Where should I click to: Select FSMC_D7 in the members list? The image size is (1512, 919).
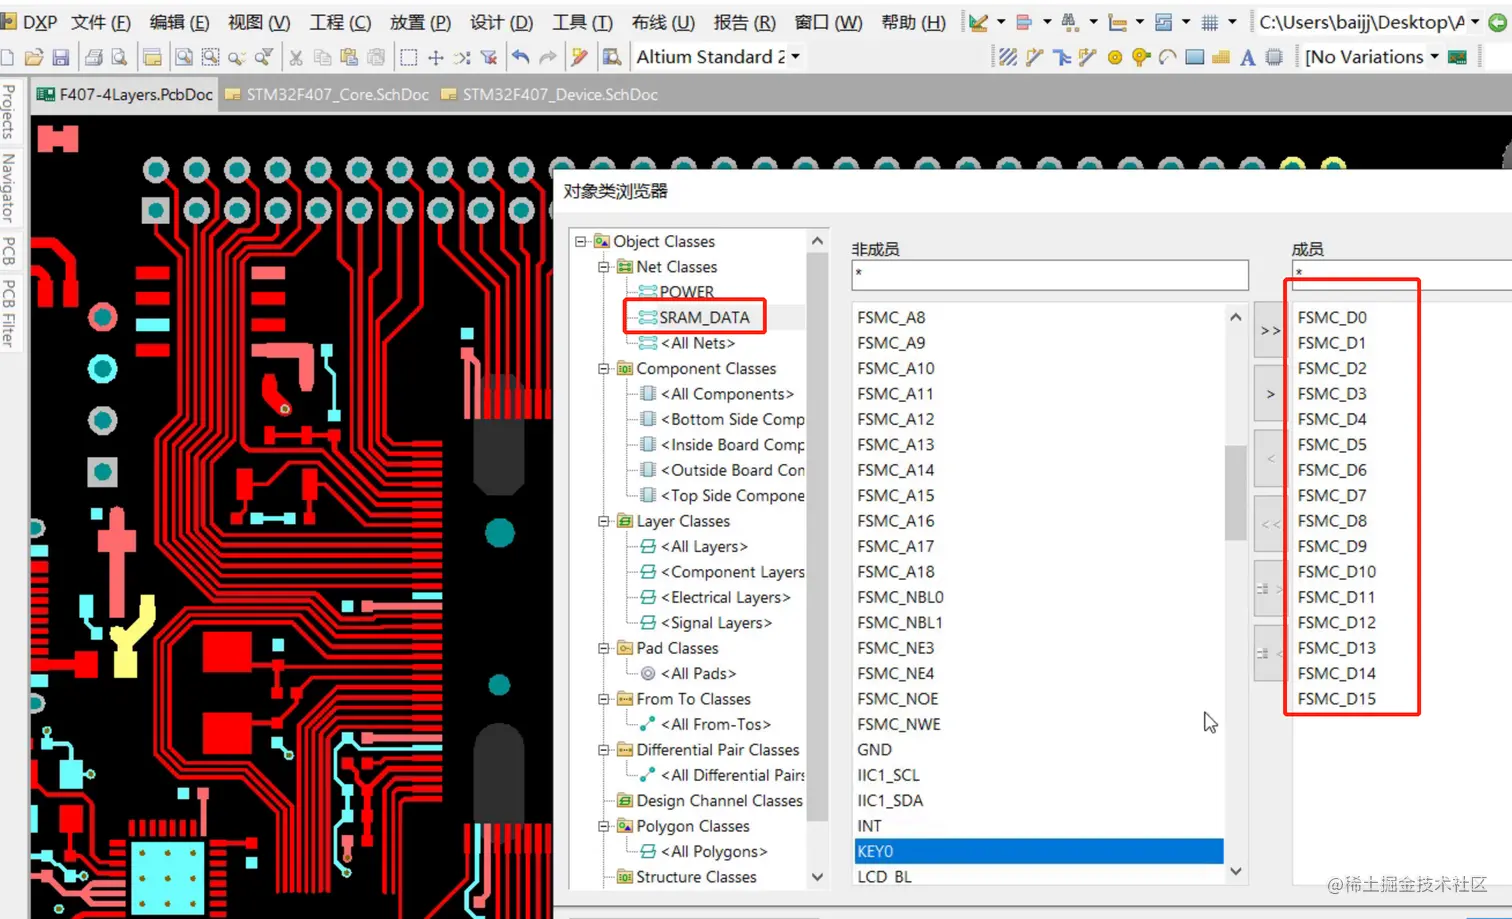[x=1331, y=495]
